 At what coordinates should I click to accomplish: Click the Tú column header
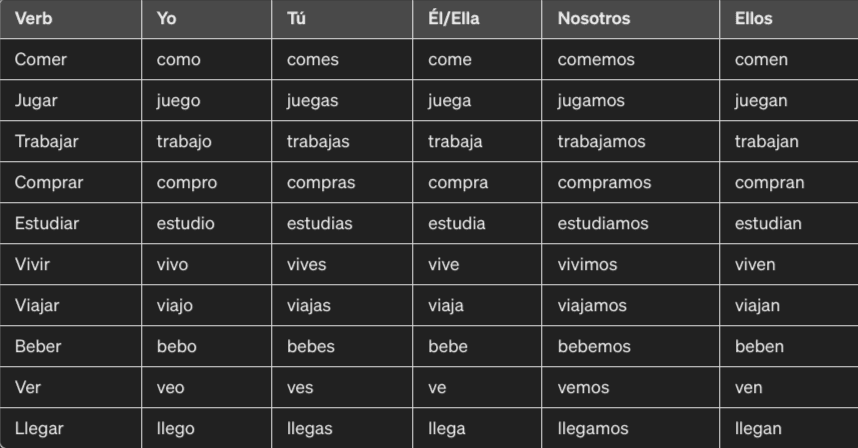tap(297, 19)
